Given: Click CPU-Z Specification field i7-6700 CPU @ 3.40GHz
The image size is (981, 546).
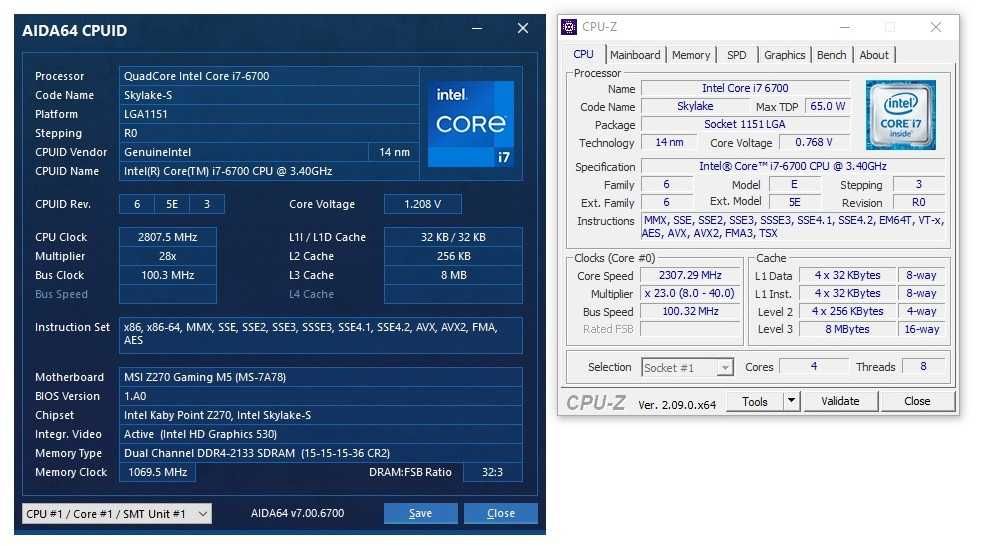Looking at the screenshot, I should click(793, 166).
